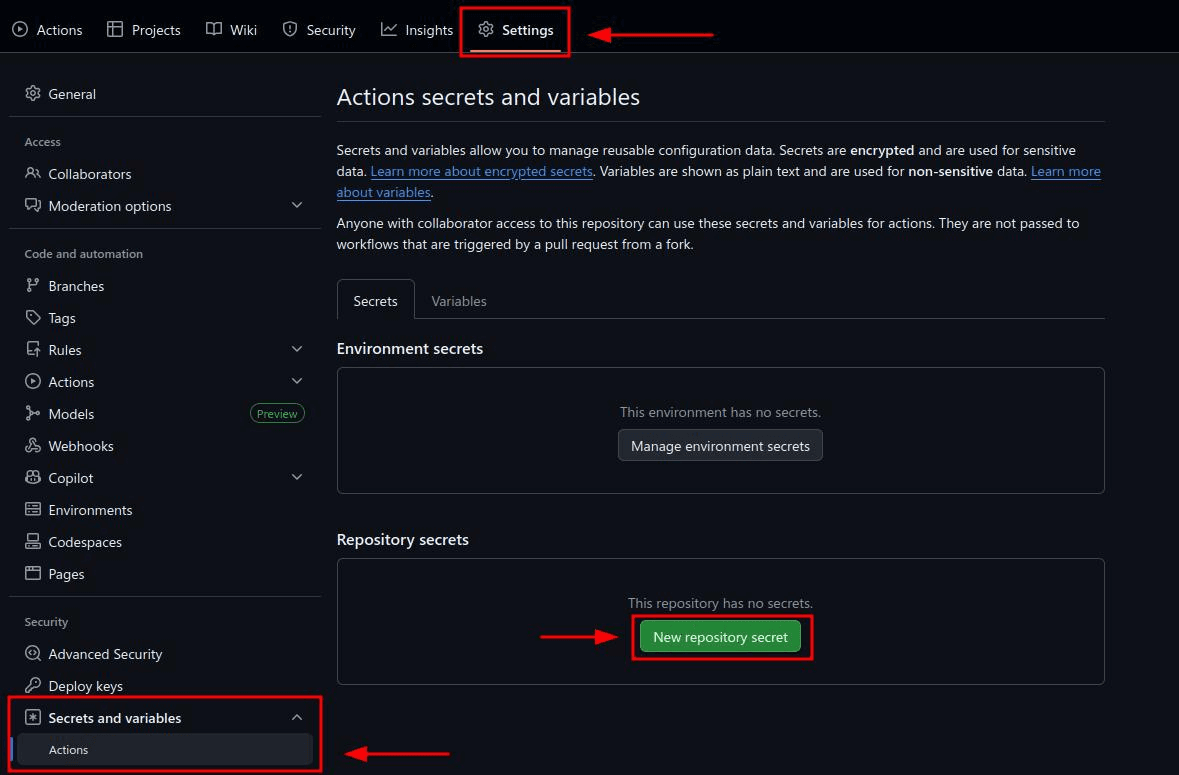The width and height of the screenshot is (1179, 775).
Task: Select the Codespaces sidebar icon
Action: (x=33, y=542)
